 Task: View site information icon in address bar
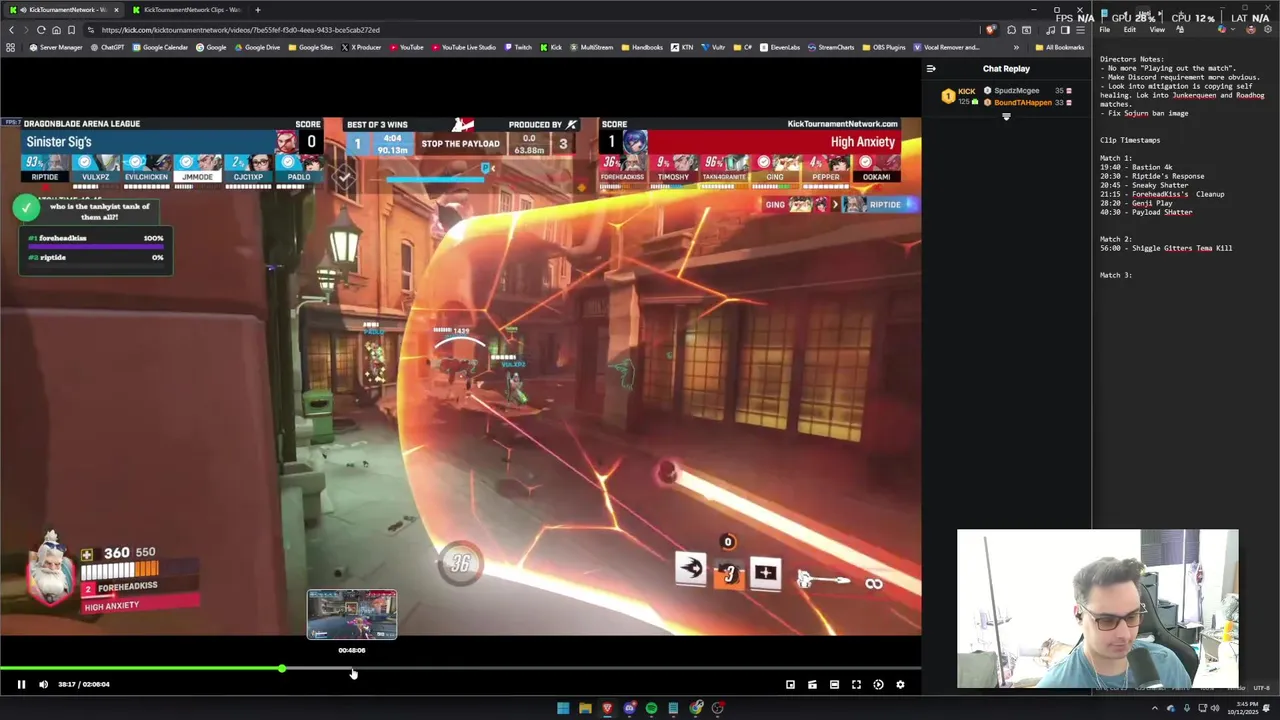[x=90, y=30]
